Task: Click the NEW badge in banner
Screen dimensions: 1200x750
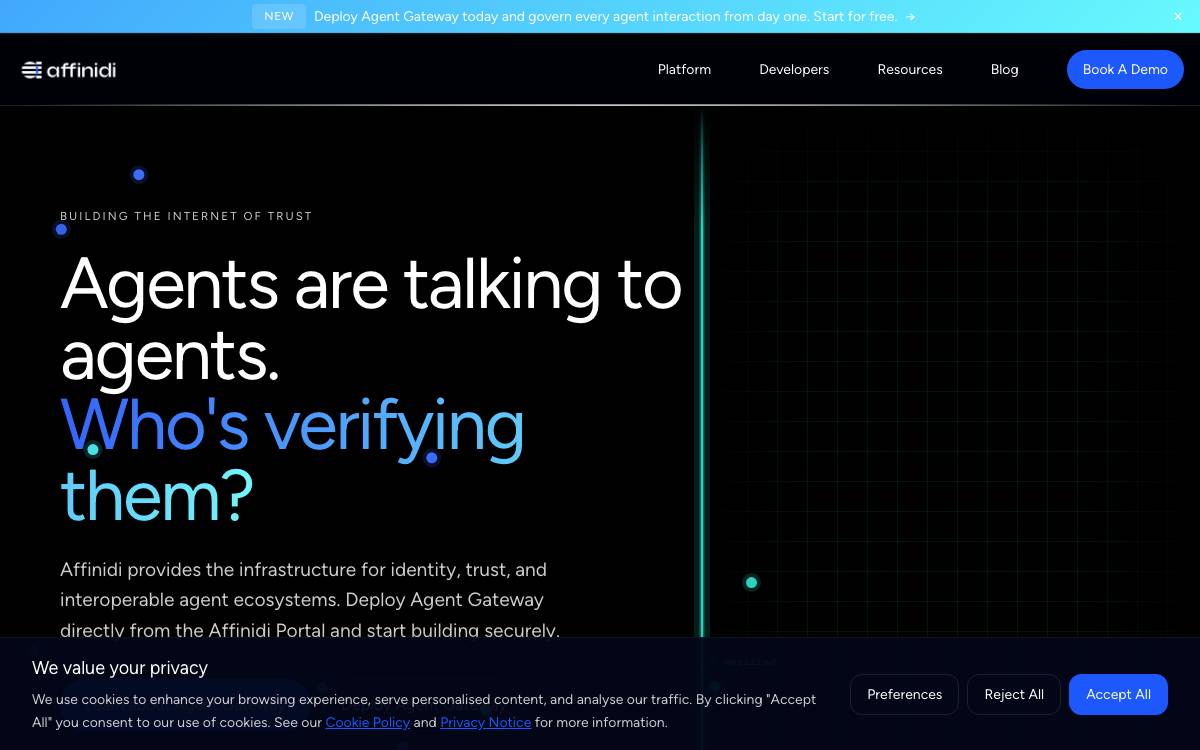Action: click(279, 16)
